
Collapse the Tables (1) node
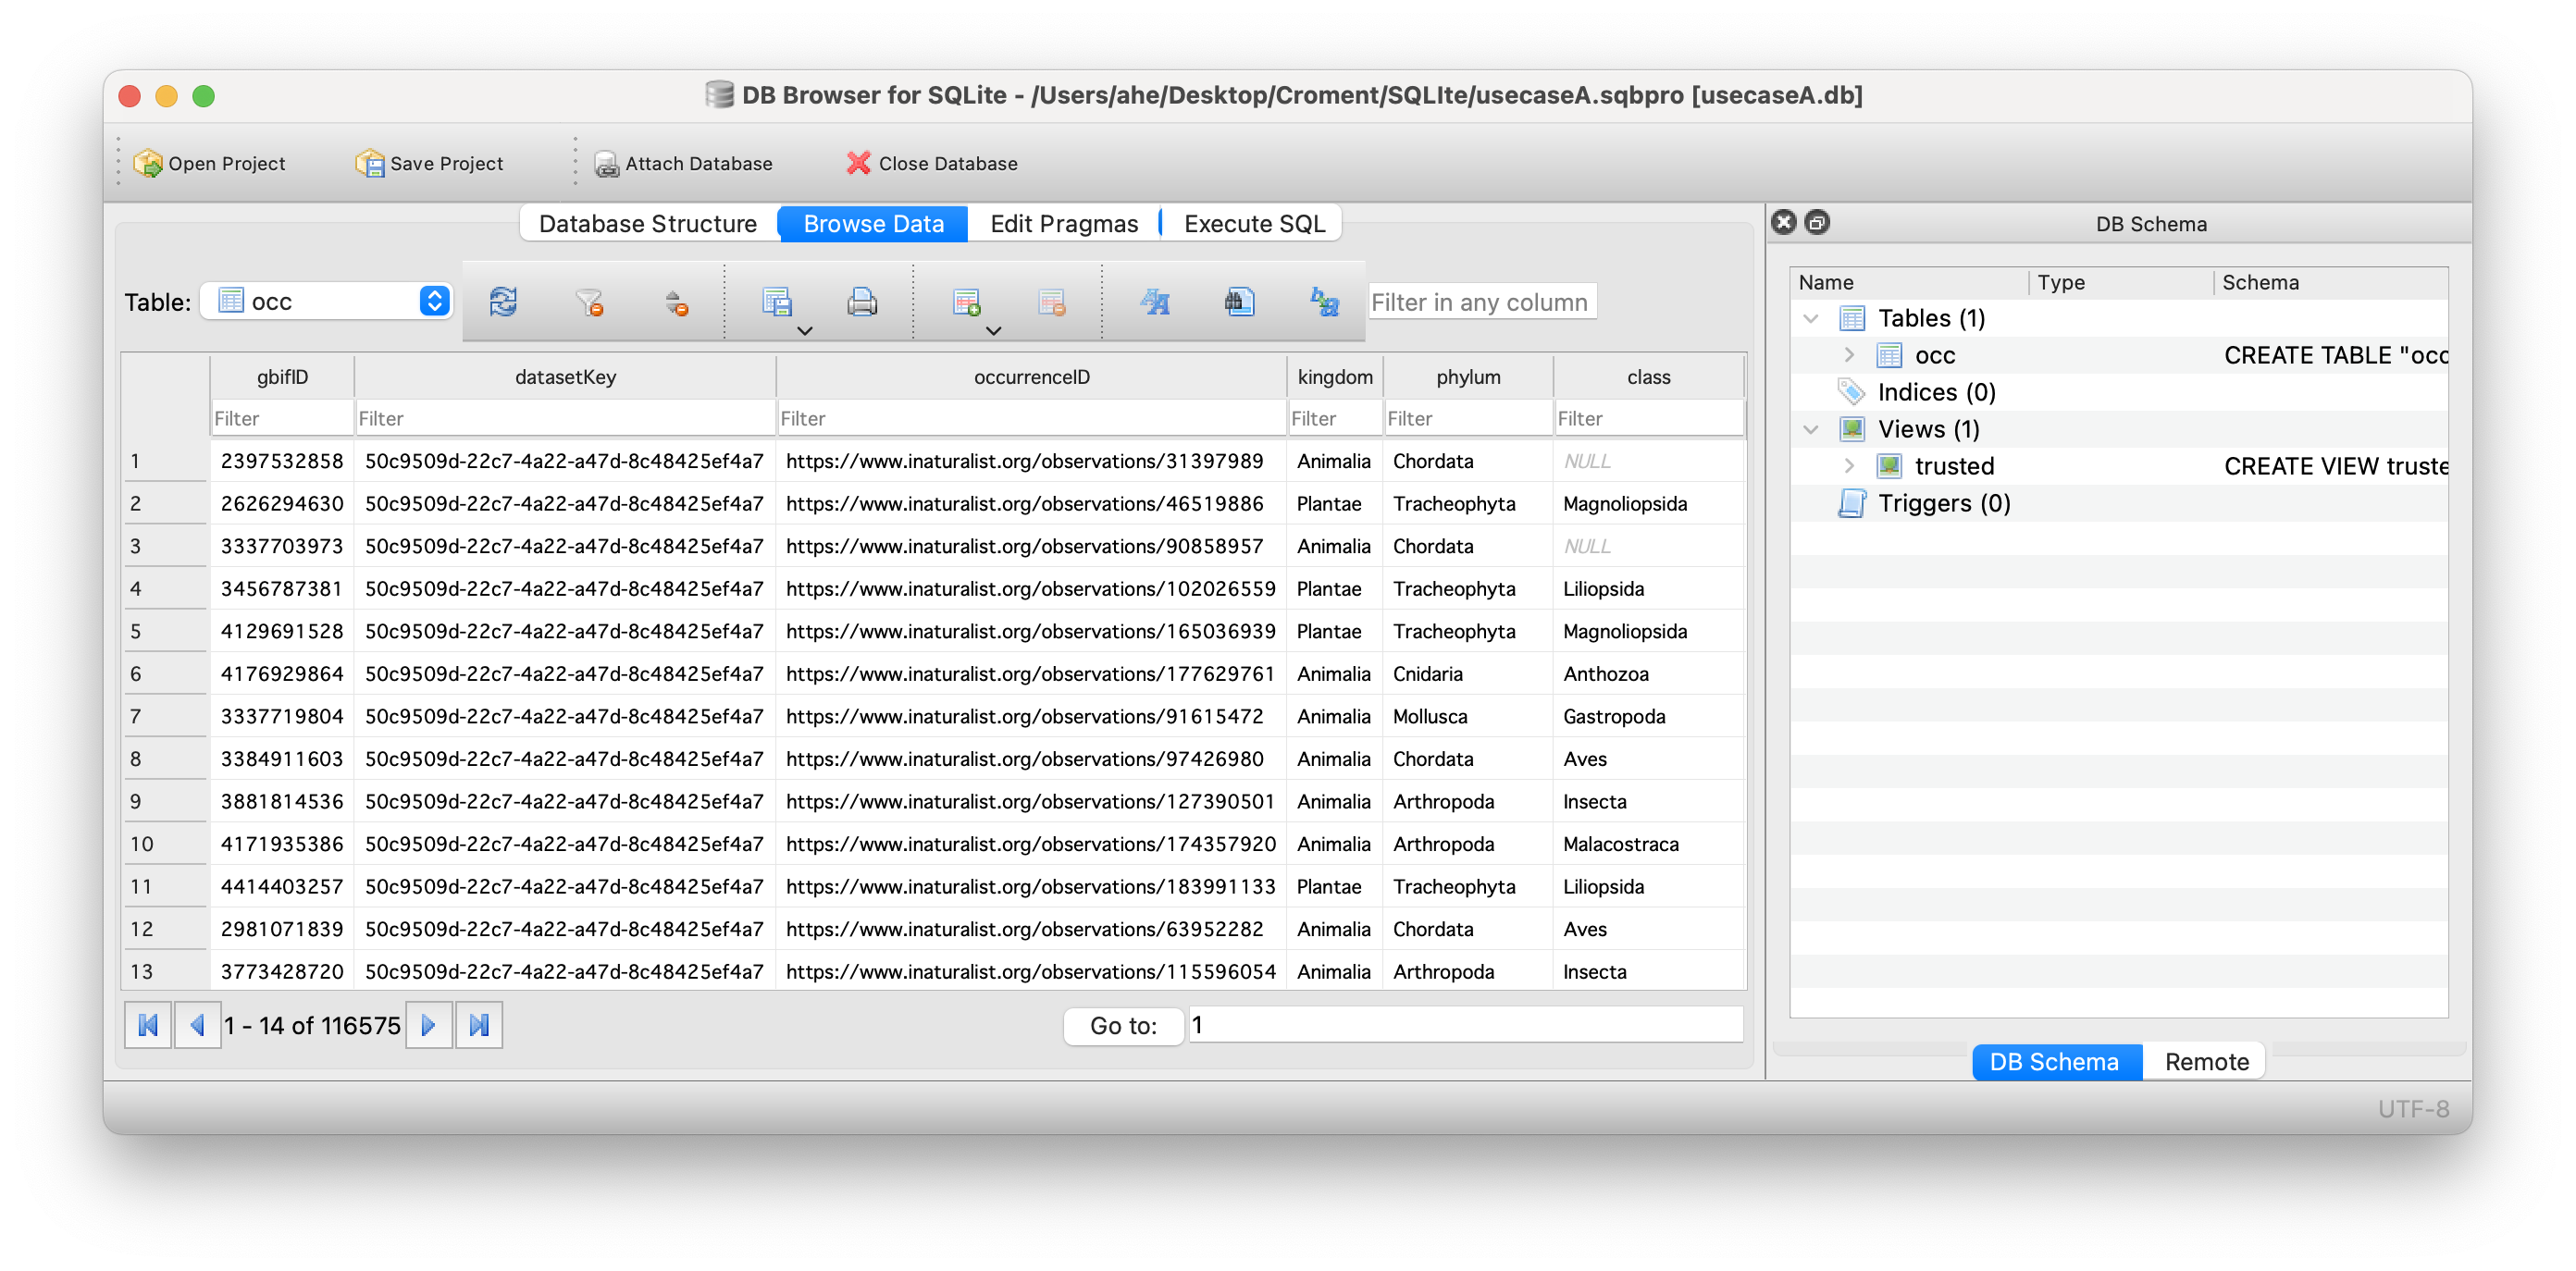click(1810, 318)
